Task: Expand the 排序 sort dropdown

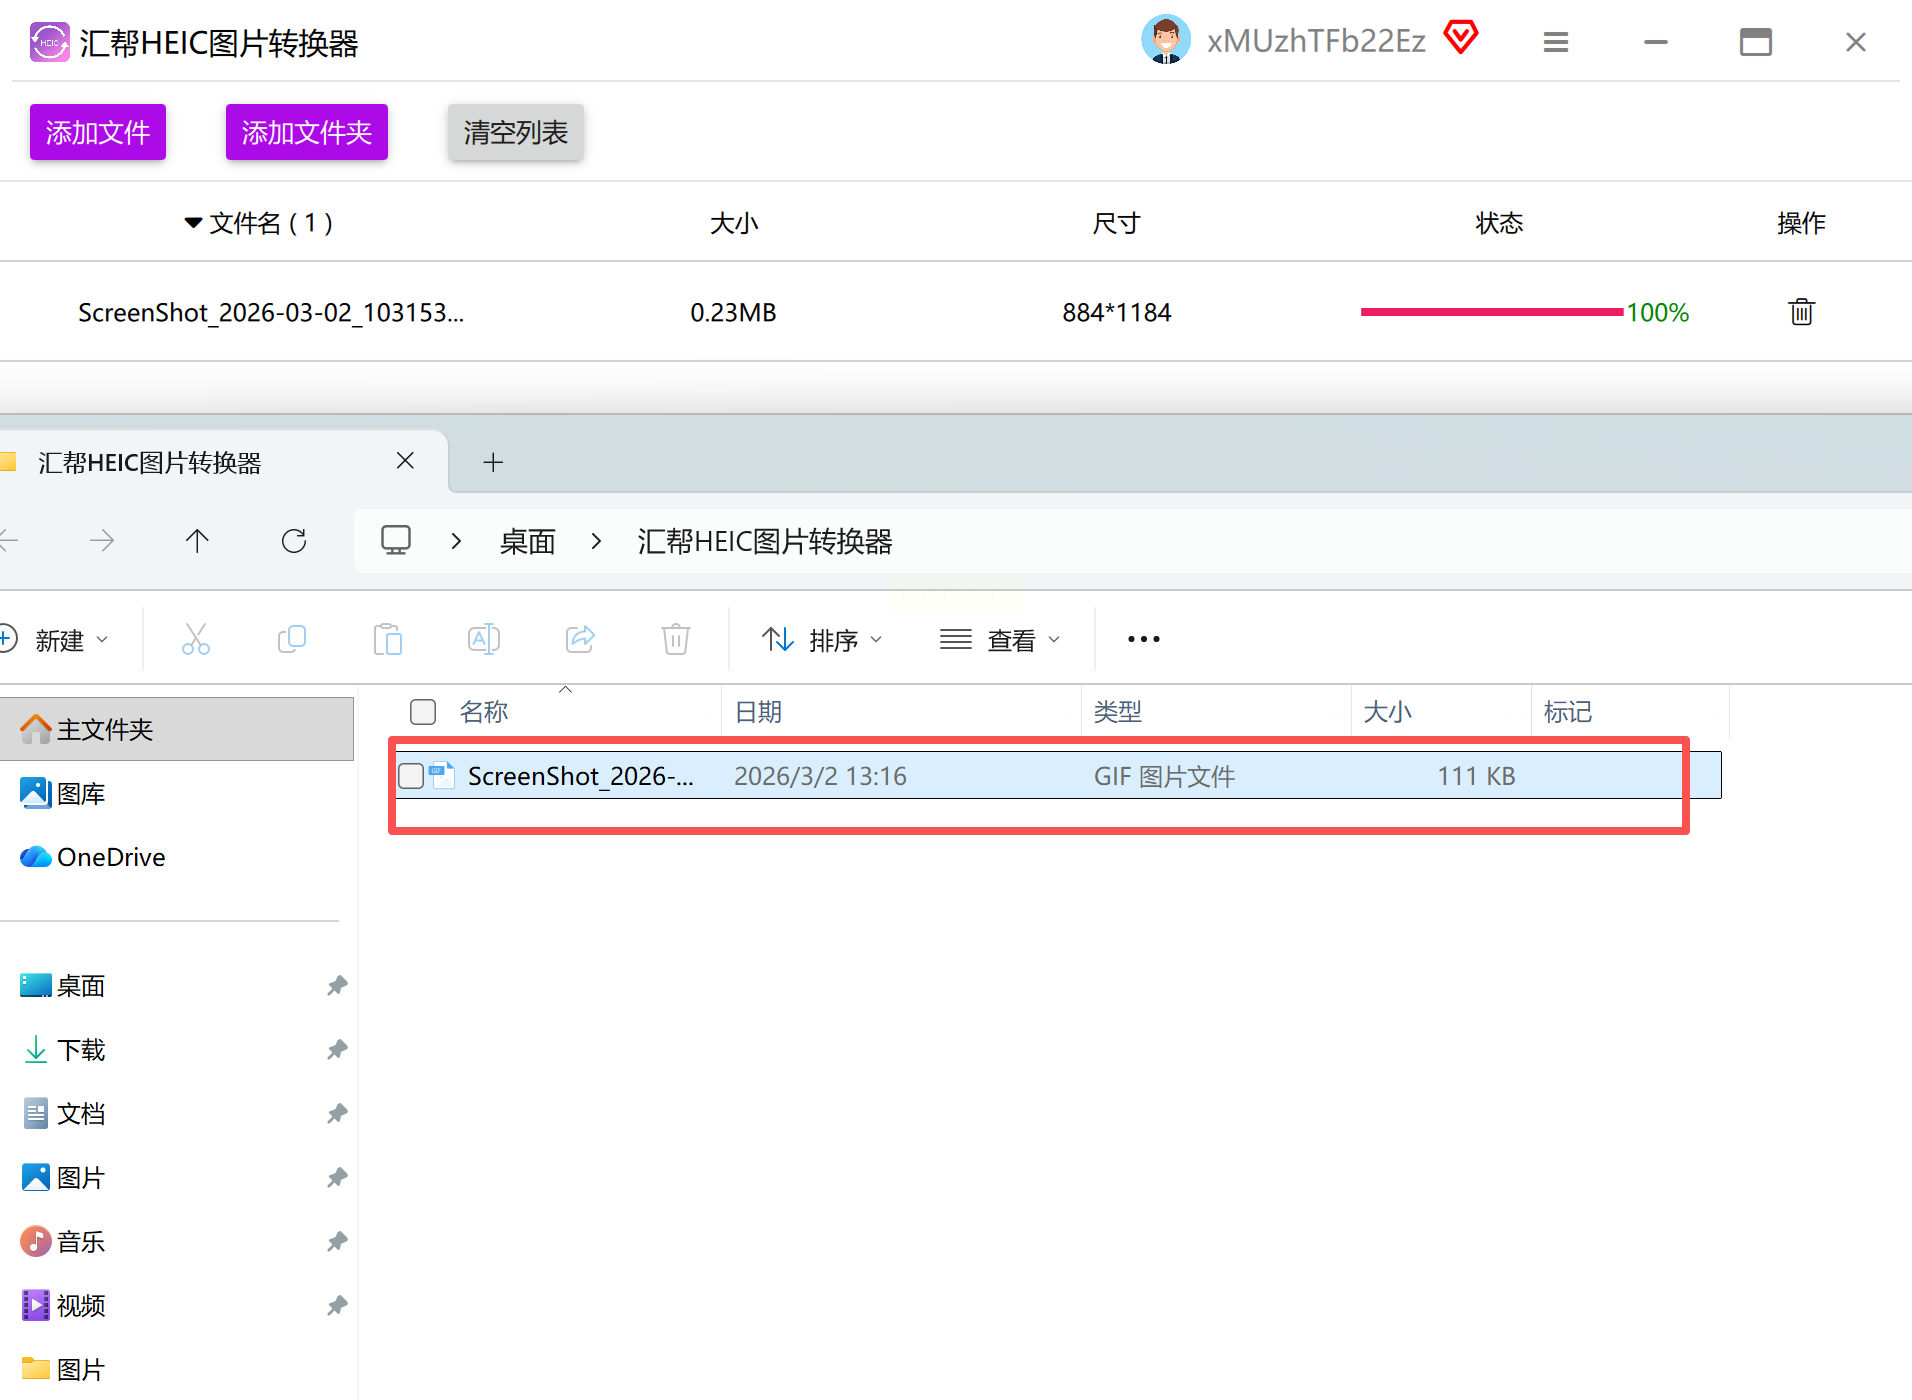Action: click(x=822, y=640)
